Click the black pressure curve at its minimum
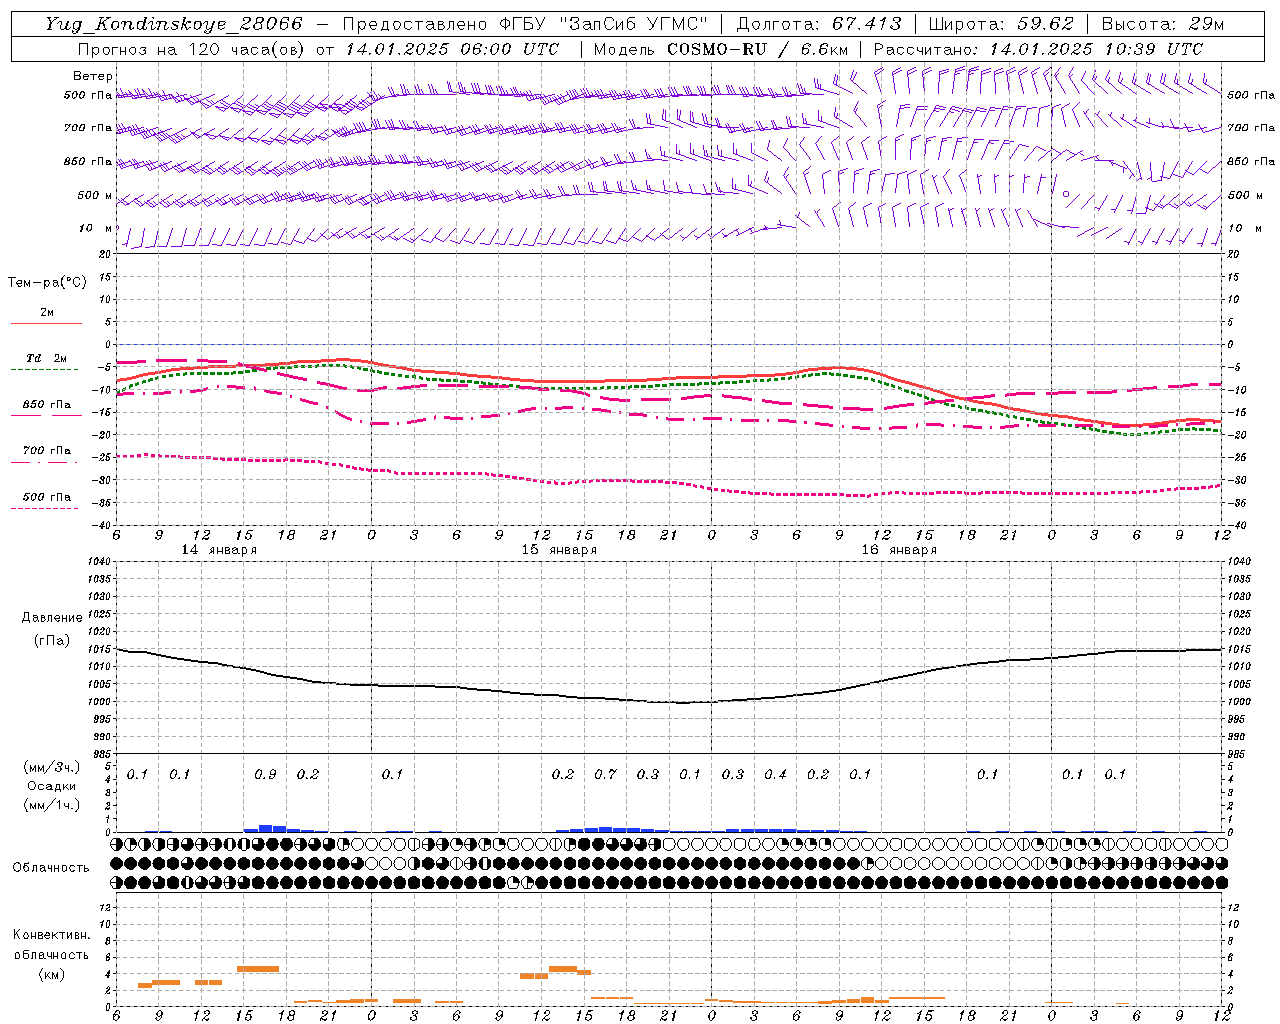Screen dimensions: 1280x1024 pyautogui.click(x=683, y=702)
